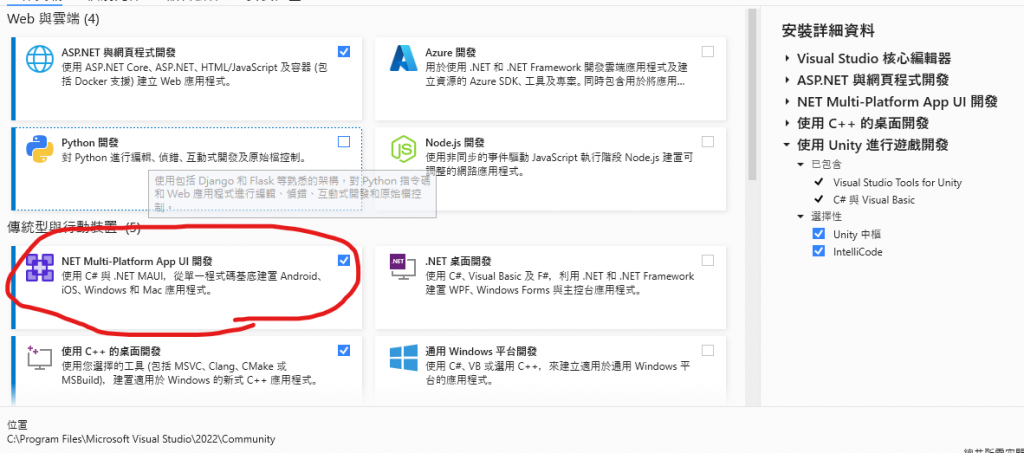The width and height of the screenshot is (1024, 453).
Task: Click the Python logo icon
Action: click(x=40, y=149)
